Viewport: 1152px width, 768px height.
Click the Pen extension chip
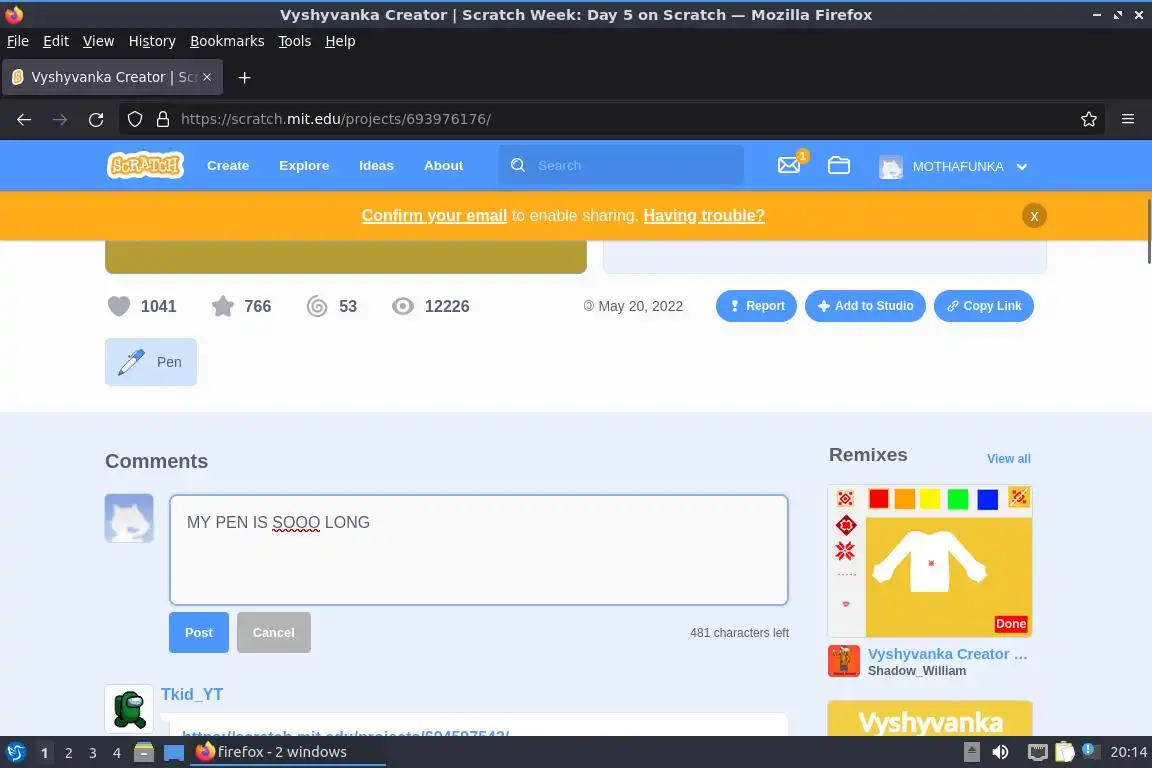pyautogui.click(x=151, y=362)
